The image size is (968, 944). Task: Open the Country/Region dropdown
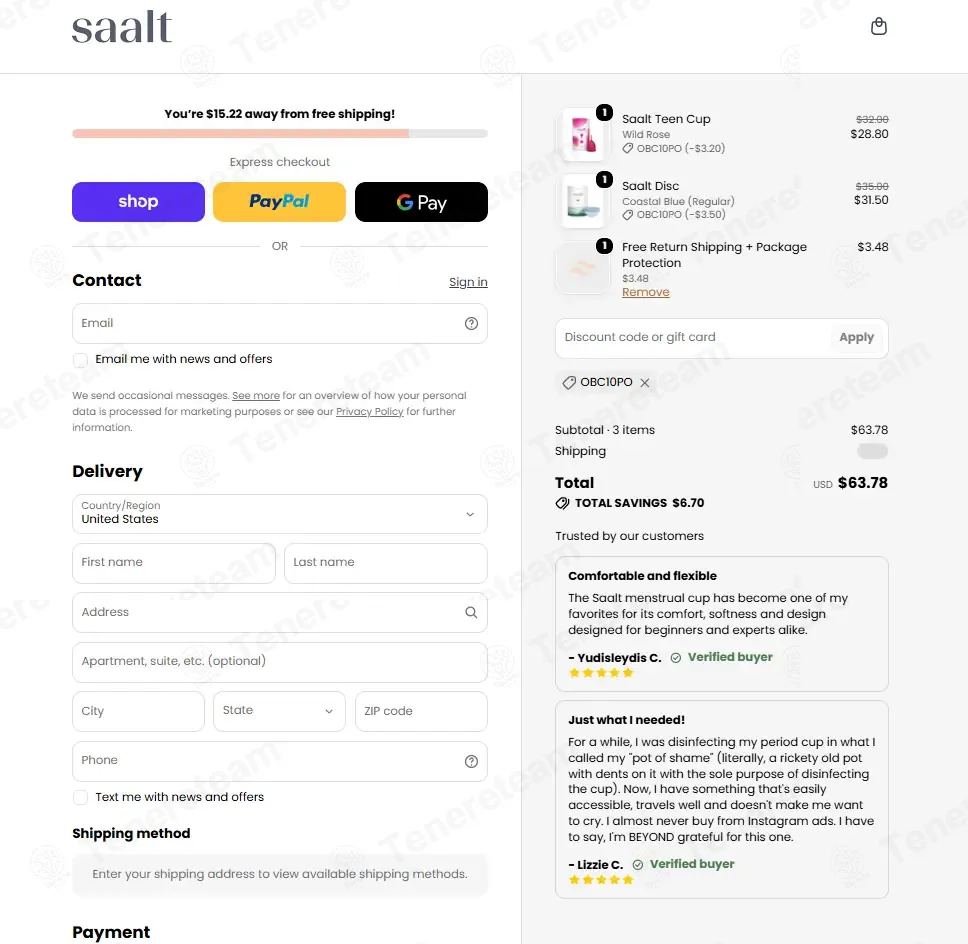tap(280, 514)
